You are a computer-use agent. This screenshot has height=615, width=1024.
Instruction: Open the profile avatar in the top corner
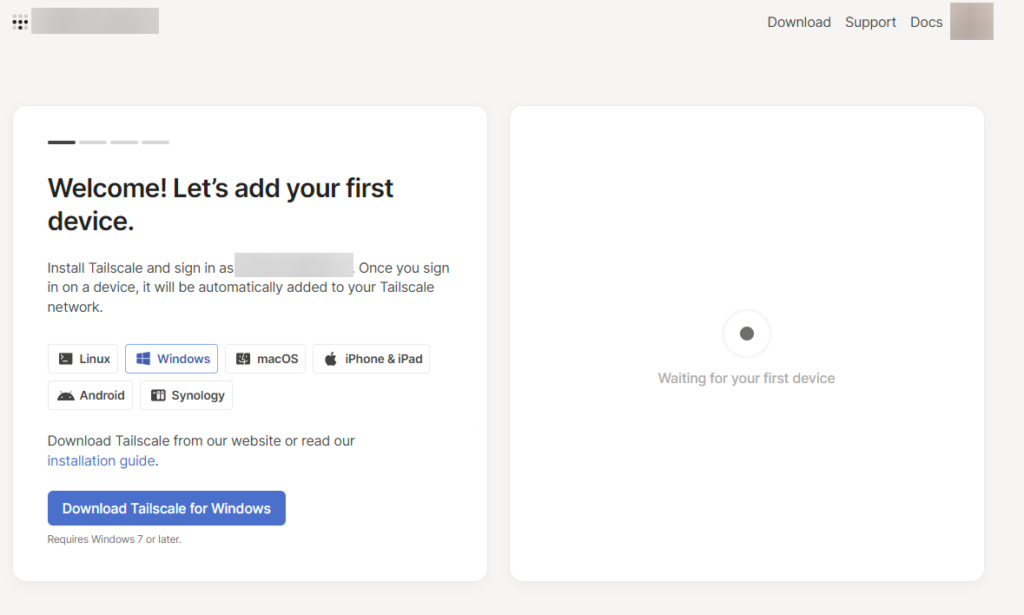tap(971, 21)
